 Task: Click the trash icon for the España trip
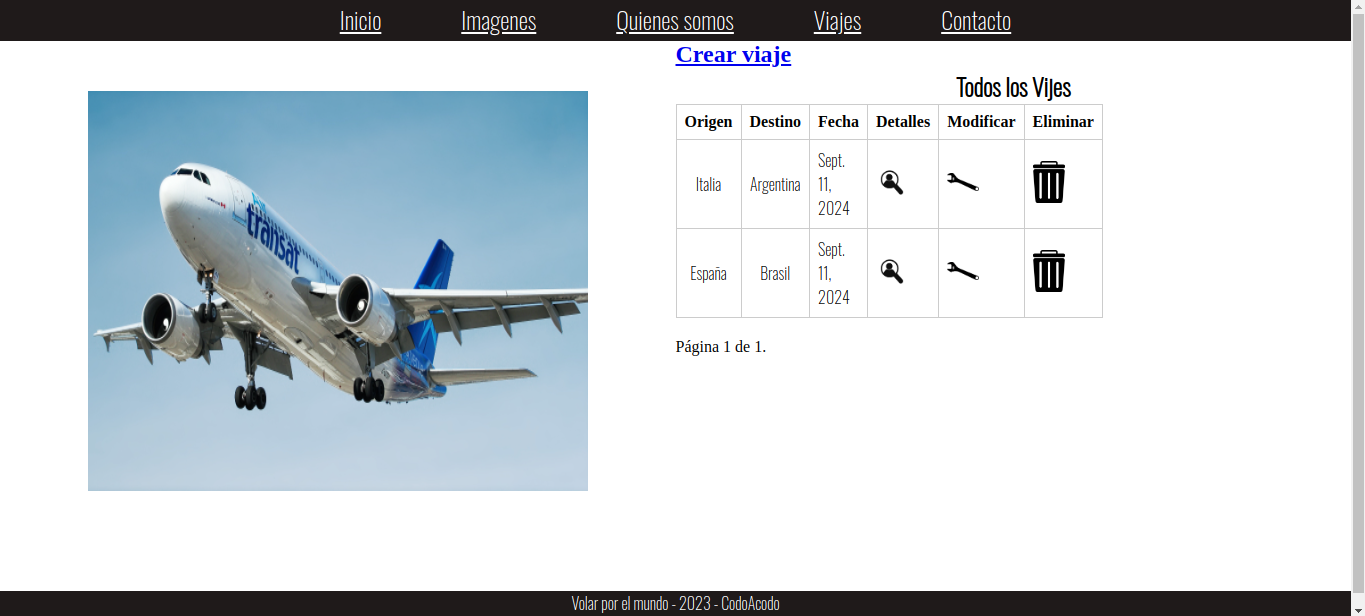[x=1048, y=271]
